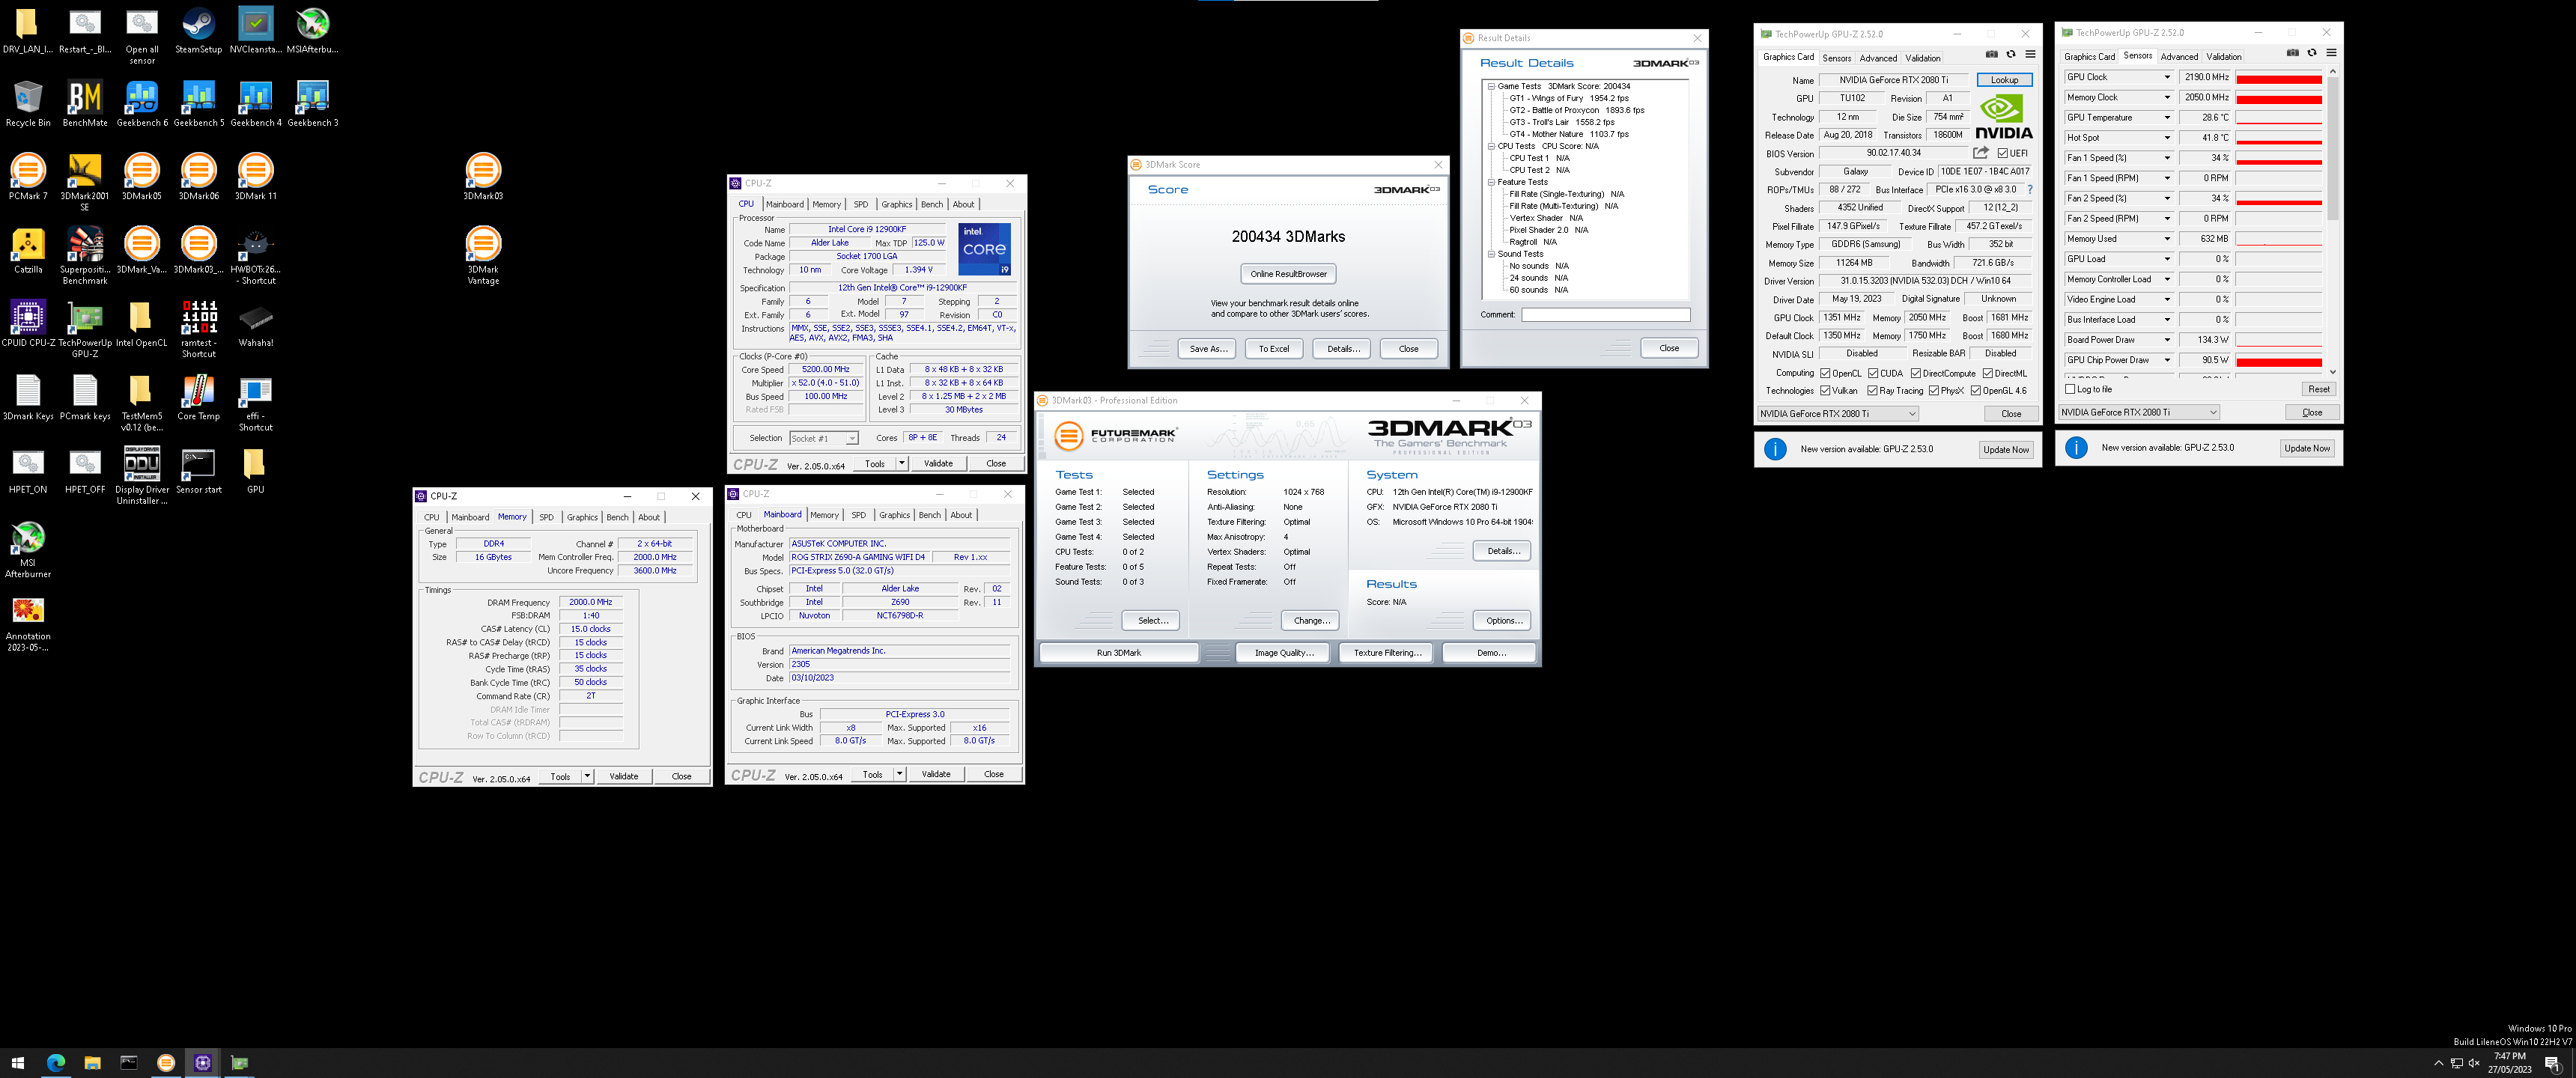Launch Superposition Benchmark shortcut
This screenshot has height=1078, width=2576.
85,256
